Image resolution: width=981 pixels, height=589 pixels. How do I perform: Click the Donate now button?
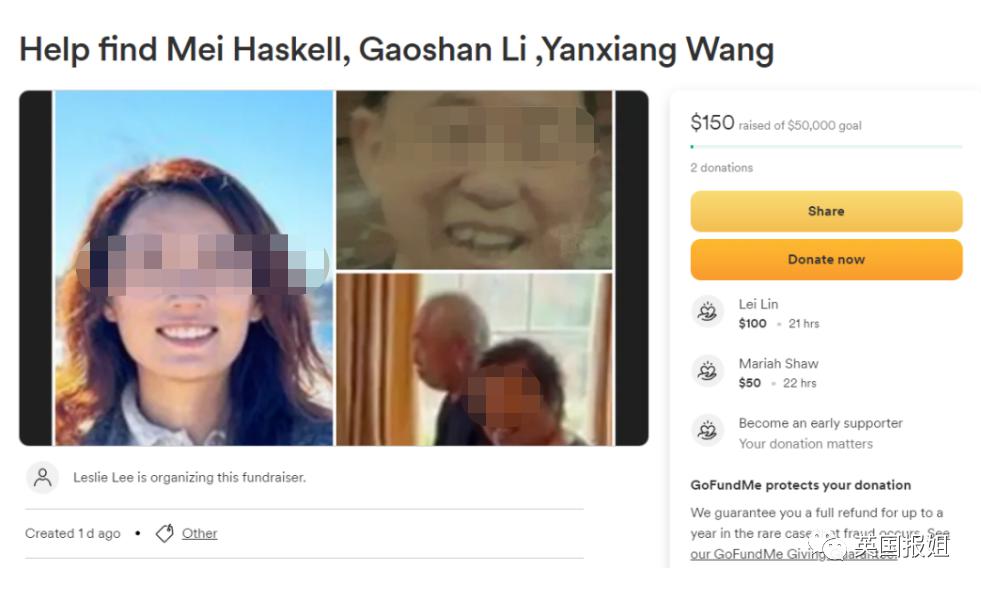click(x=826, y=260)
